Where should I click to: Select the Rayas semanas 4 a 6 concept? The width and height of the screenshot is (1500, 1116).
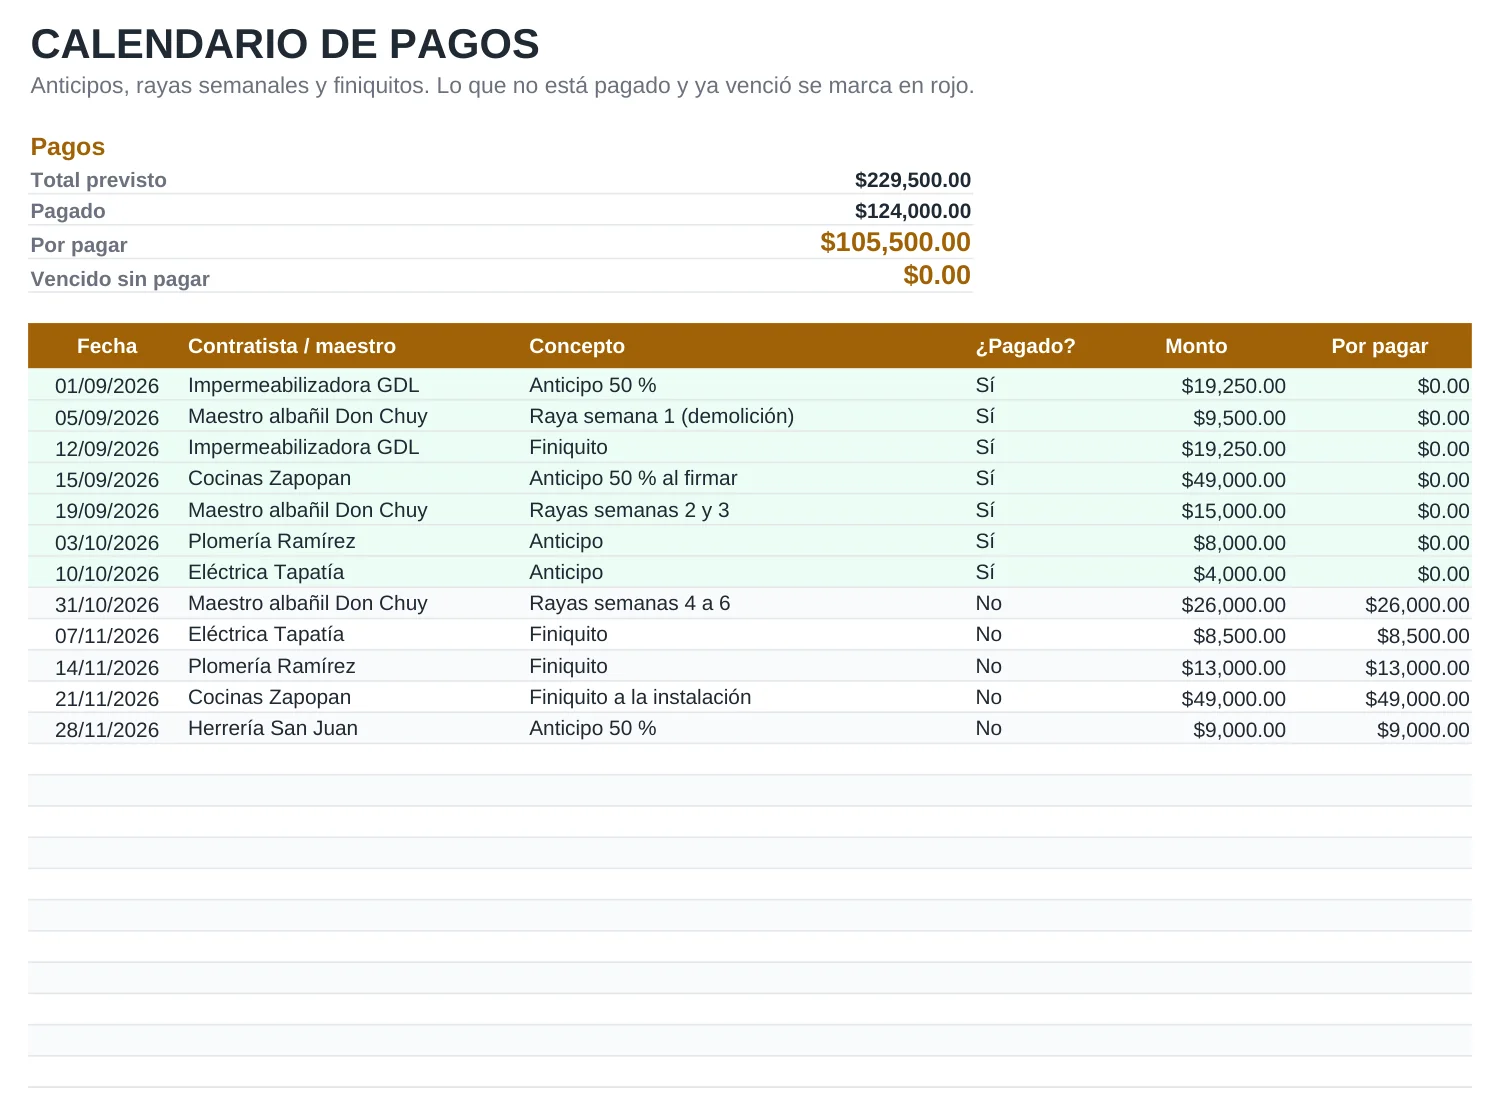630,603
